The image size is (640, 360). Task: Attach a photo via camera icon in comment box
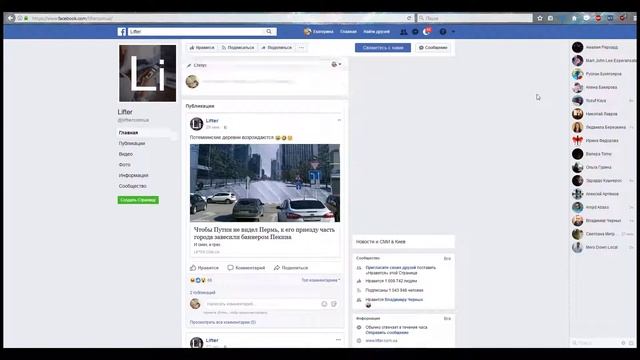334,304
